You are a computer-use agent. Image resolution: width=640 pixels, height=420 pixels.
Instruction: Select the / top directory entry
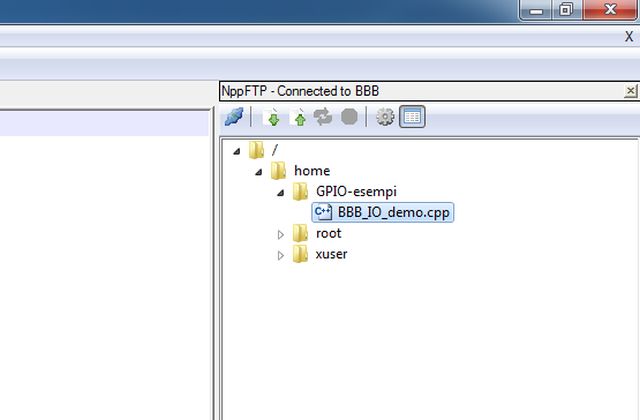pos(275,150)
